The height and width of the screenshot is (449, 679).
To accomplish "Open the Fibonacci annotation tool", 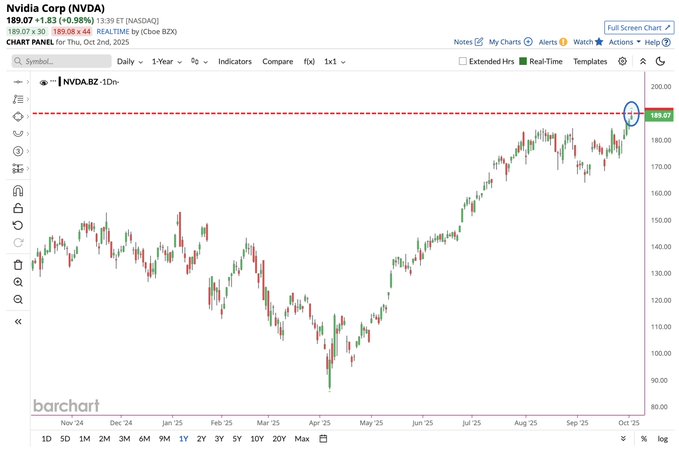I will (x=18, y=99).
